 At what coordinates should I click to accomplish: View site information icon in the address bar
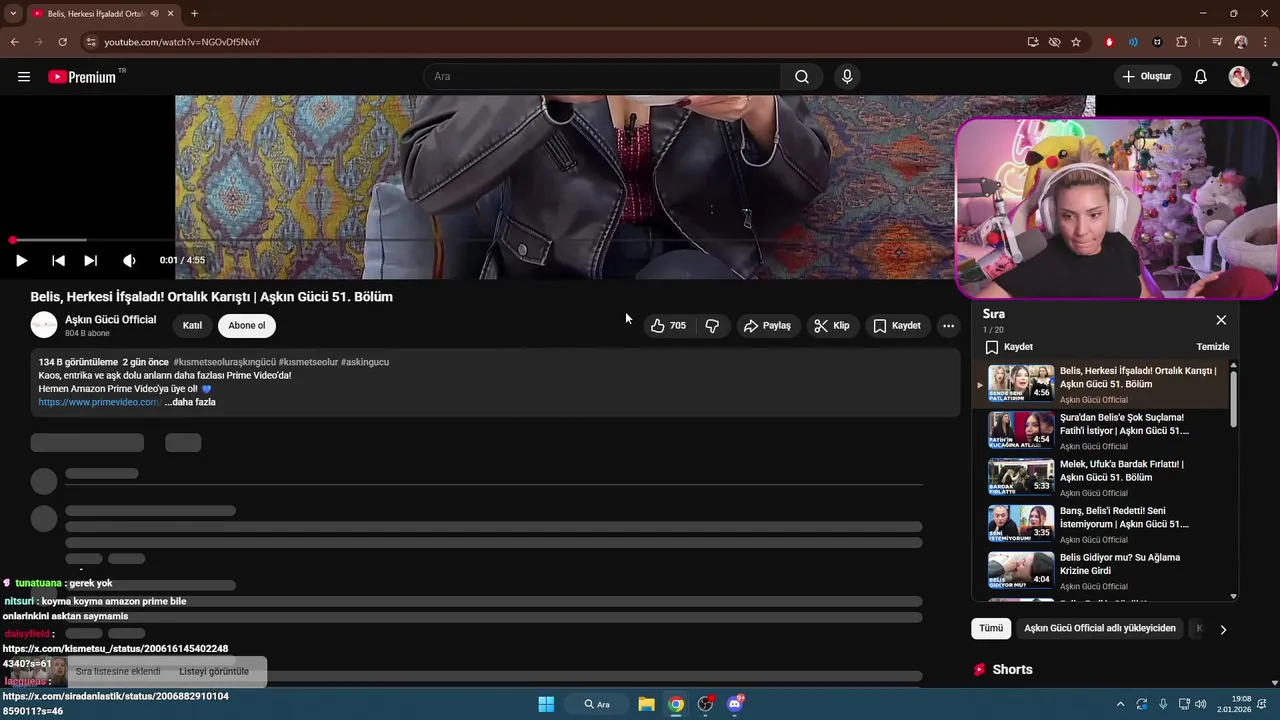(x=90, y=42)
